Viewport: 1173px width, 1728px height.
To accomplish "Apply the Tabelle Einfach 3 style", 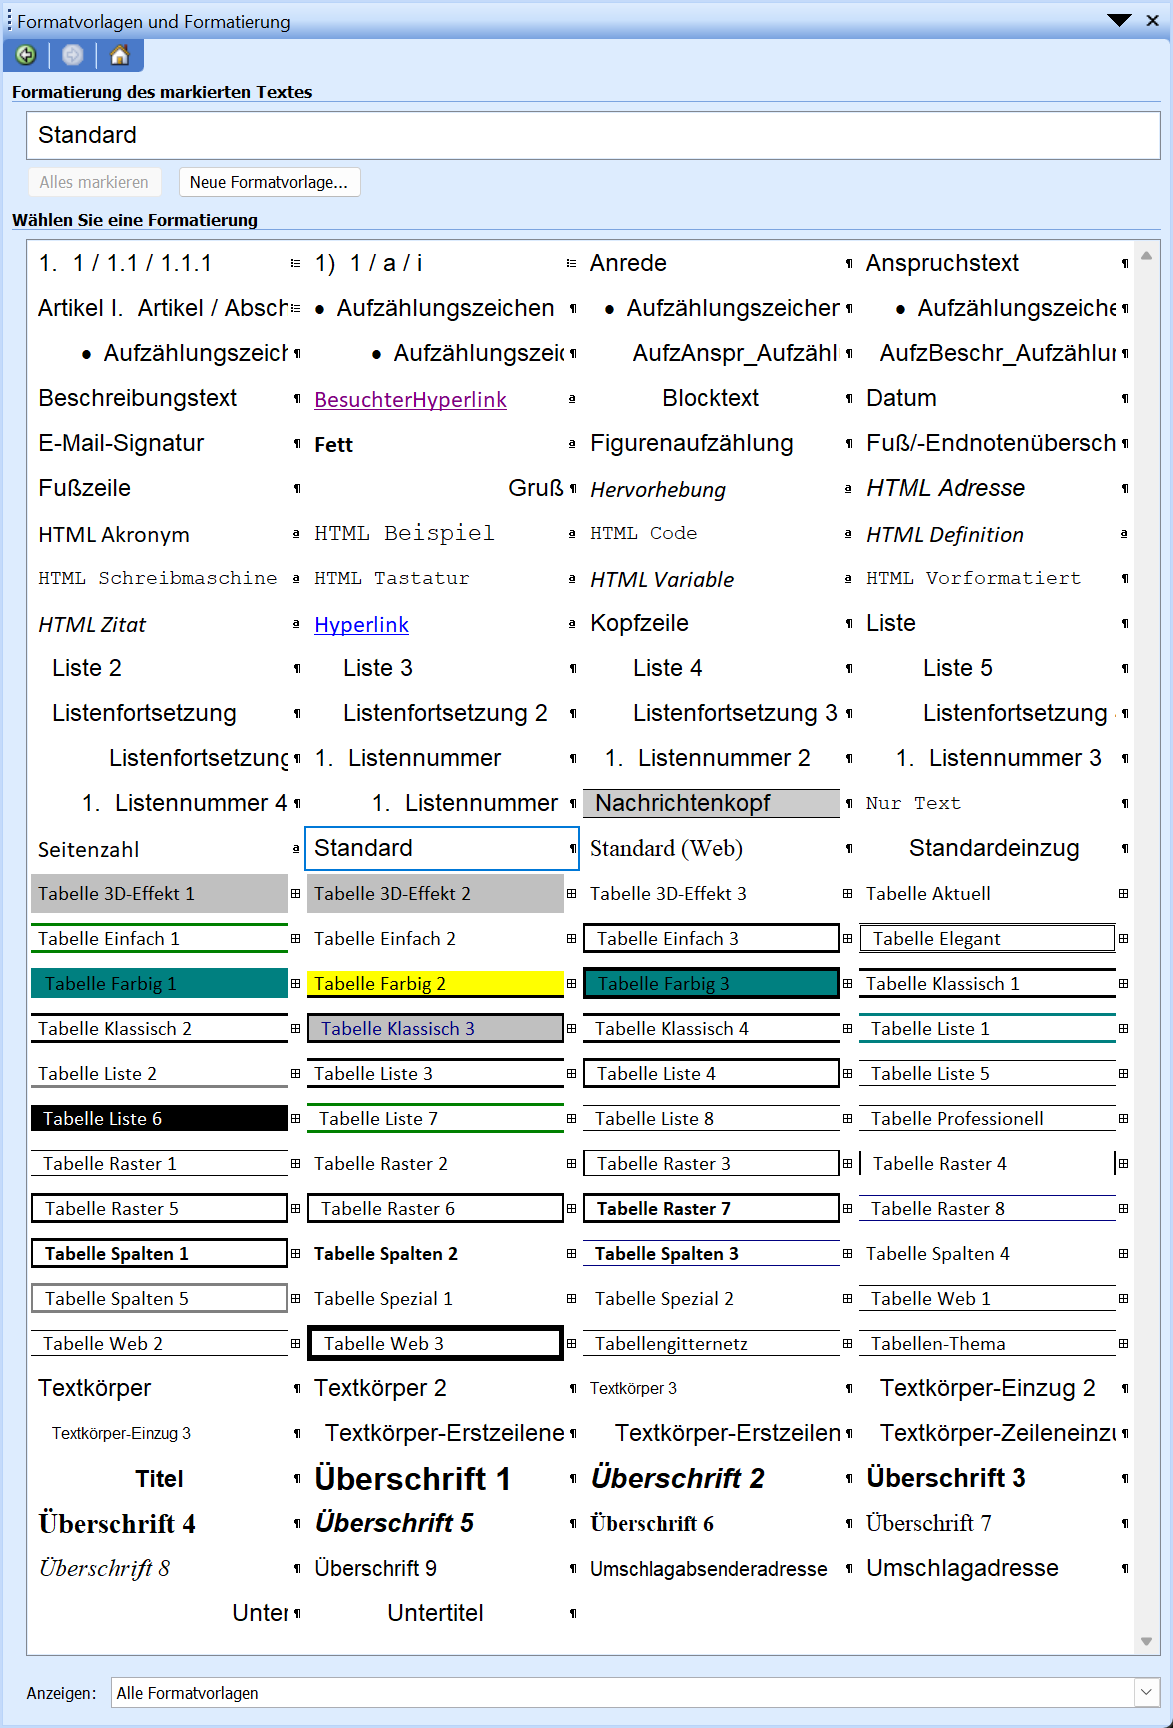I will click(x=711, y=938).
